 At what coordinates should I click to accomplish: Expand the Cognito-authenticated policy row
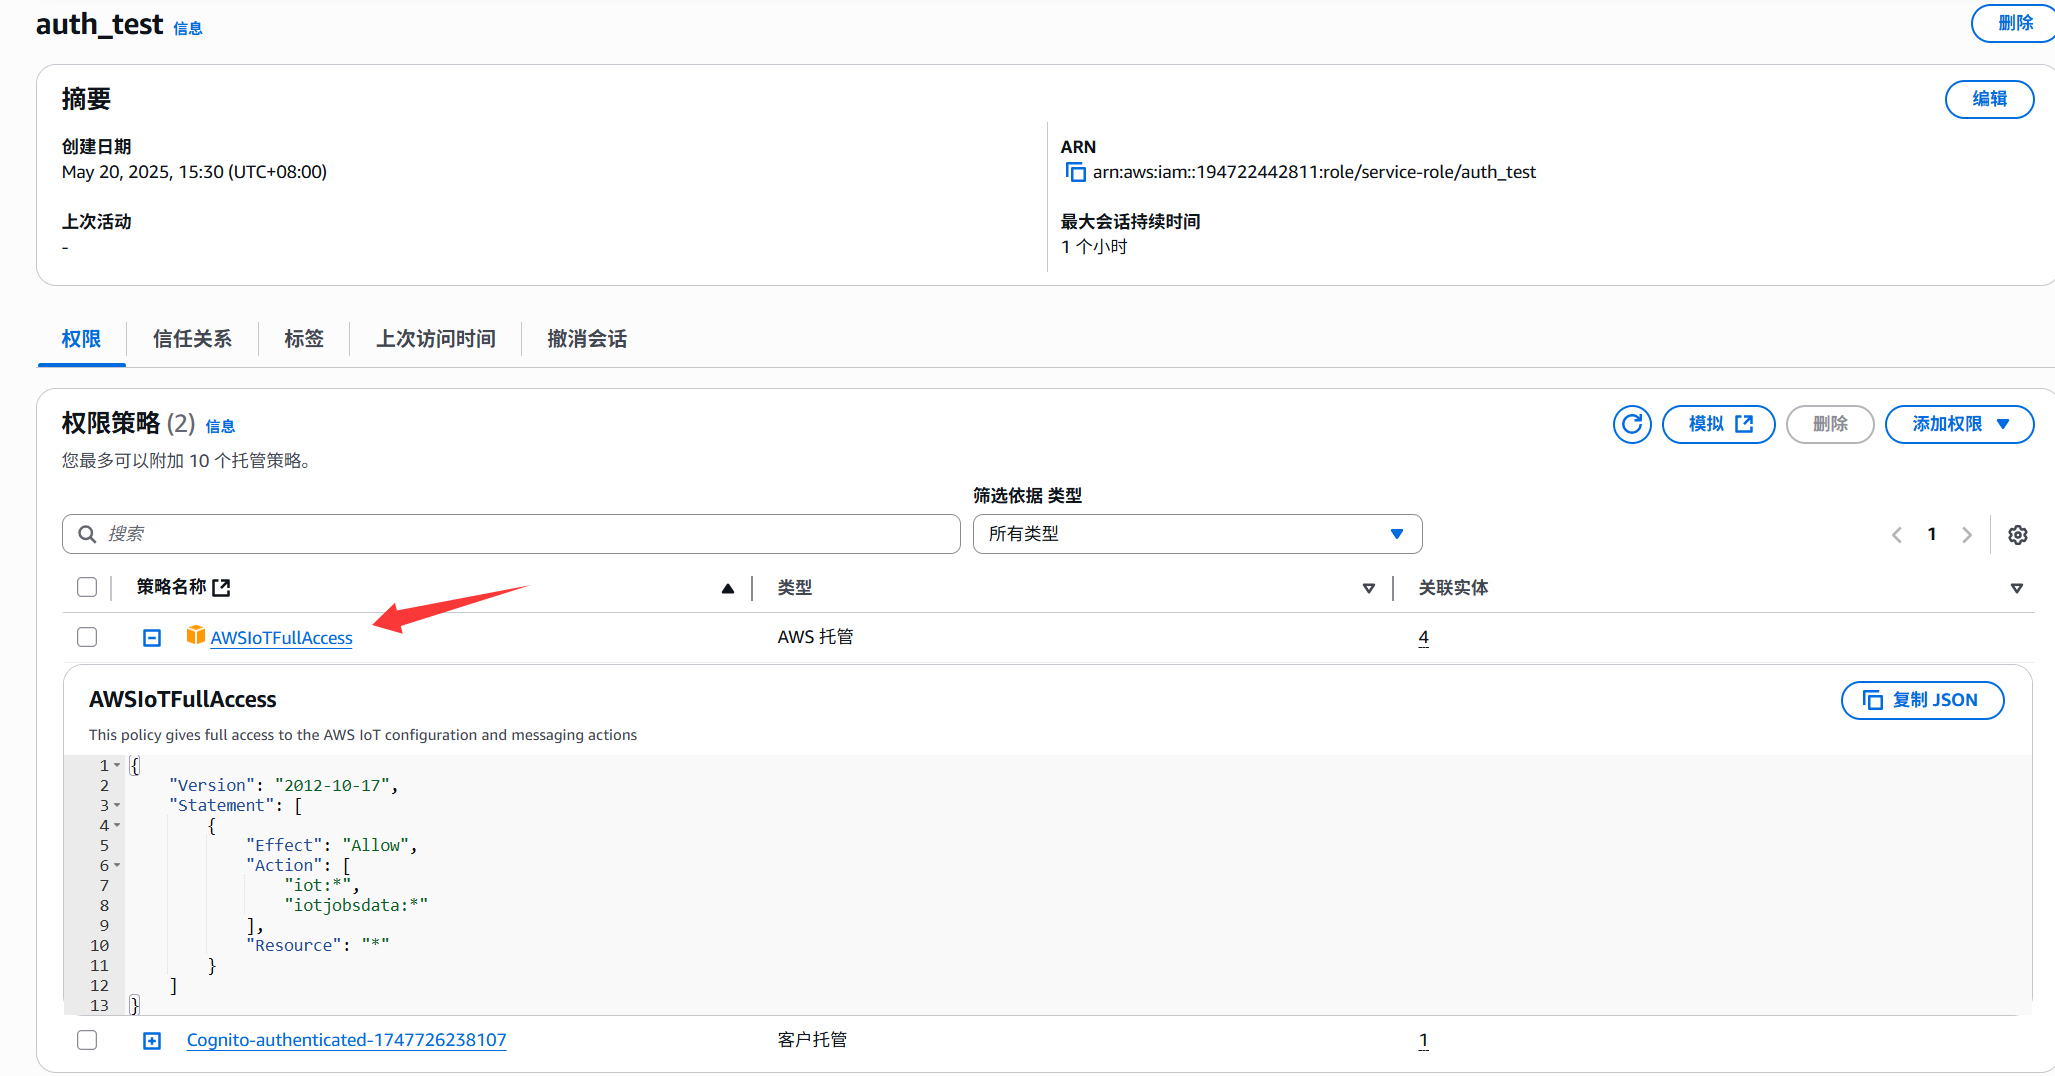[x=152, y=1041]
